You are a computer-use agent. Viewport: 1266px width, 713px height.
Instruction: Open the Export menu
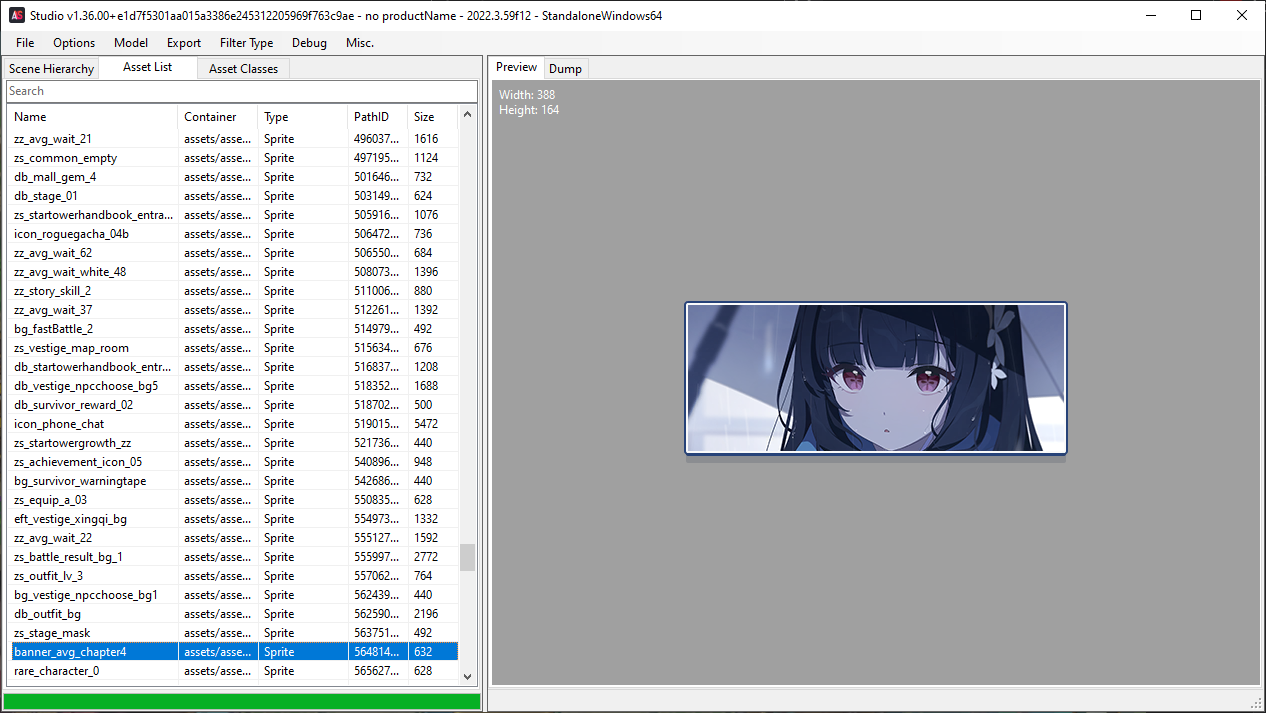184,43
